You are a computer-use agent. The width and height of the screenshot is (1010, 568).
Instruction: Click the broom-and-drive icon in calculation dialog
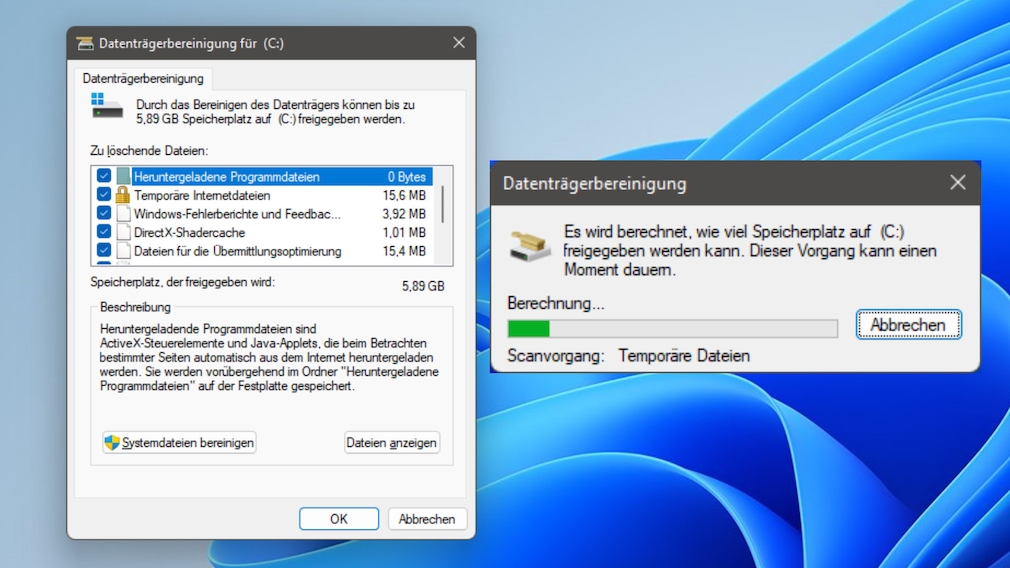tap(530, 247)
